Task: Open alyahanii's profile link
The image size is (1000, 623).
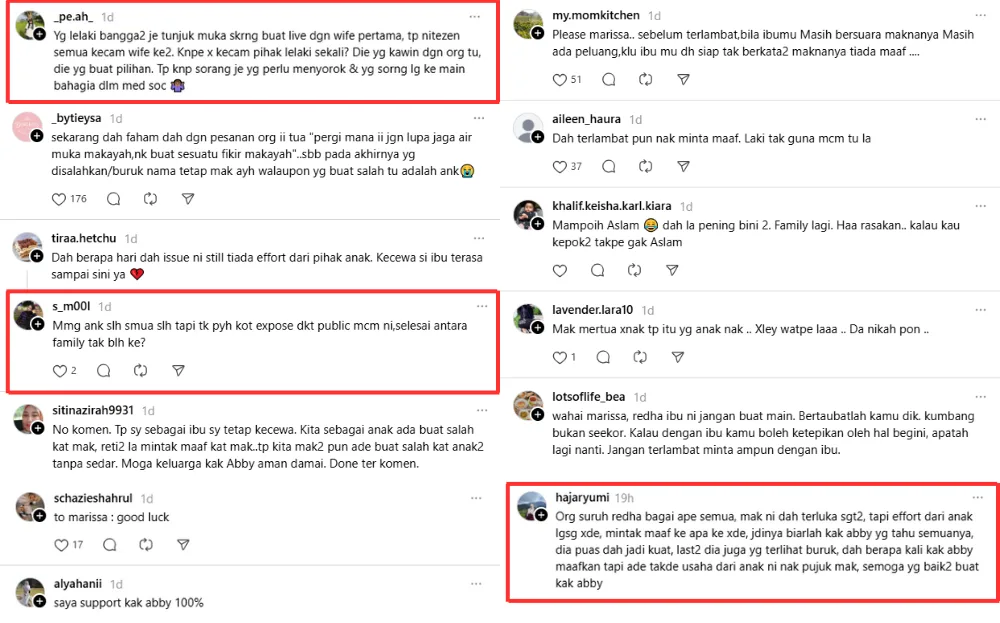Action: [x=80, y=584]
